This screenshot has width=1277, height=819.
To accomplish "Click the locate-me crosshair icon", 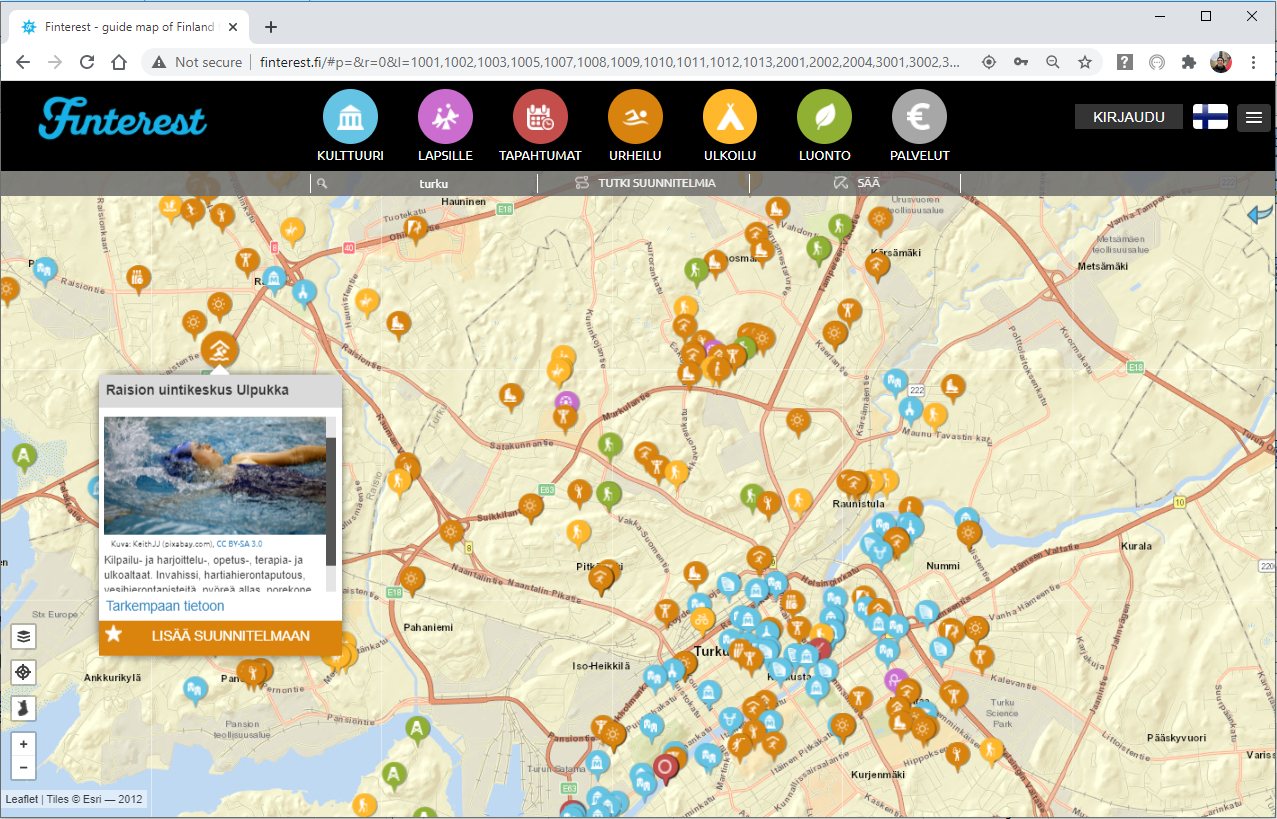I will pos(24,672).
